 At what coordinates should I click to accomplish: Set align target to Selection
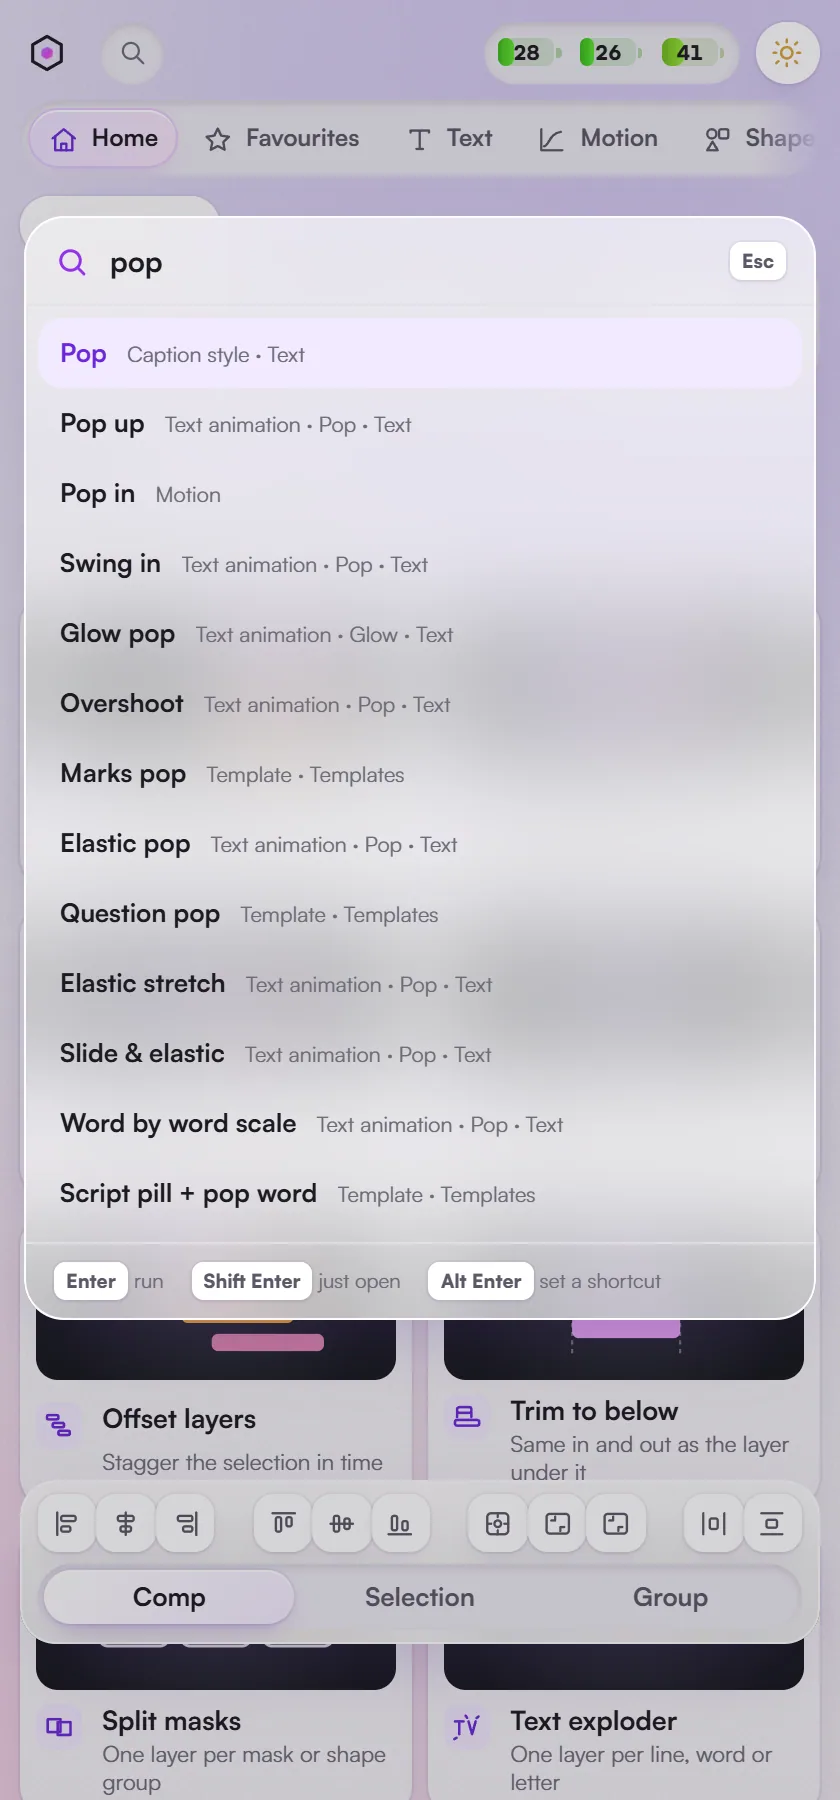[420, 1597]
